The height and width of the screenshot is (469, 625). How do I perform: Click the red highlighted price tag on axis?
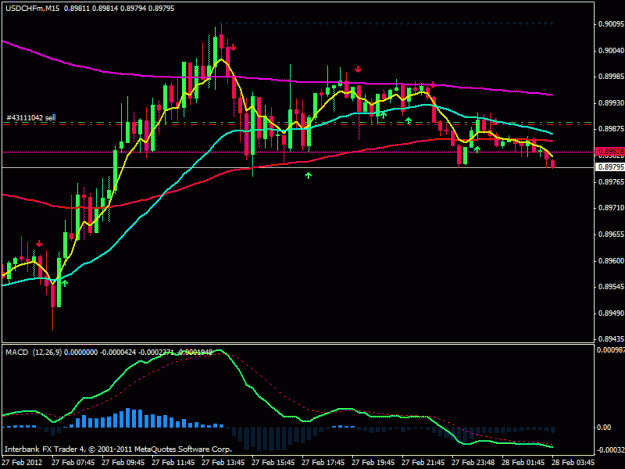coord(610,152)
